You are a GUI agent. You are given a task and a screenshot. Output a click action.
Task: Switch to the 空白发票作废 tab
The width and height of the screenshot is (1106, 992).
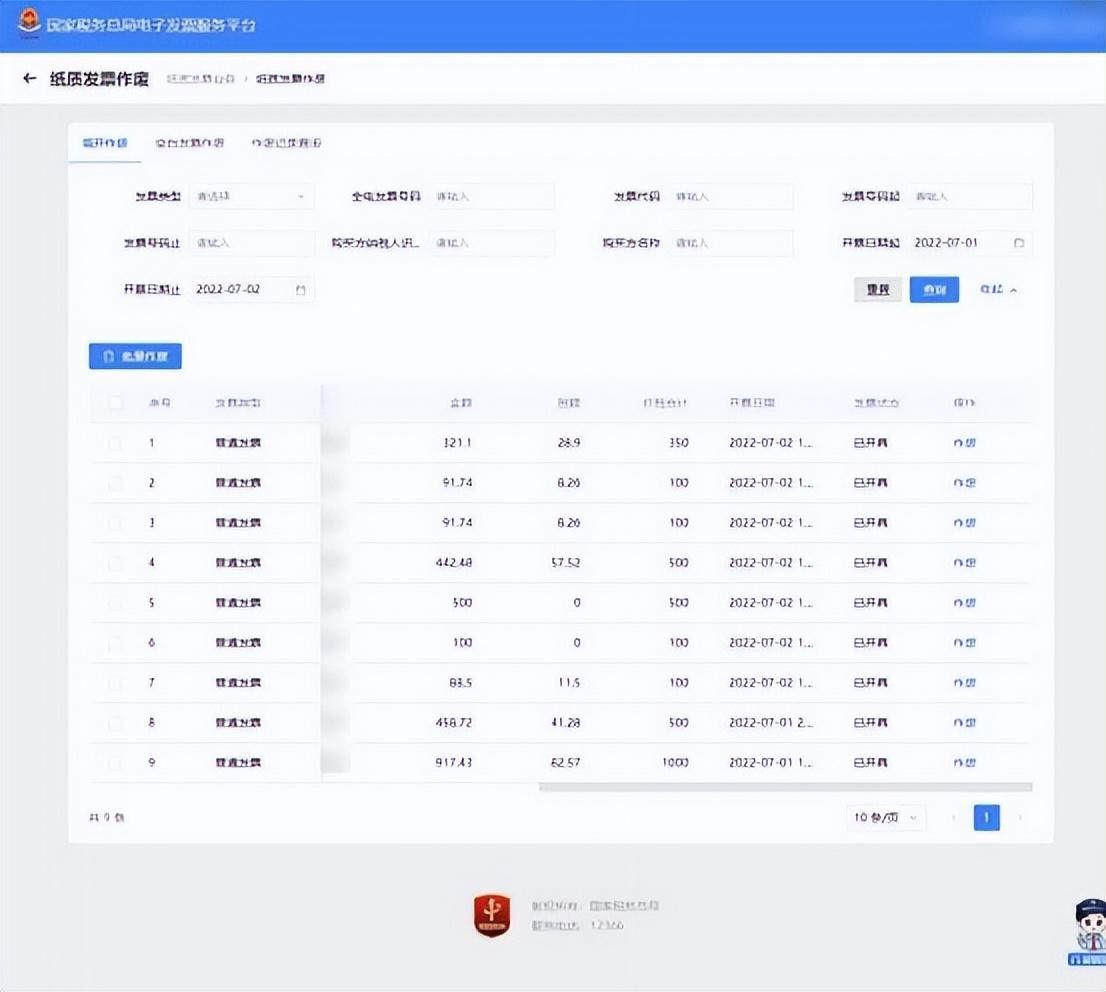click(190, 143)
